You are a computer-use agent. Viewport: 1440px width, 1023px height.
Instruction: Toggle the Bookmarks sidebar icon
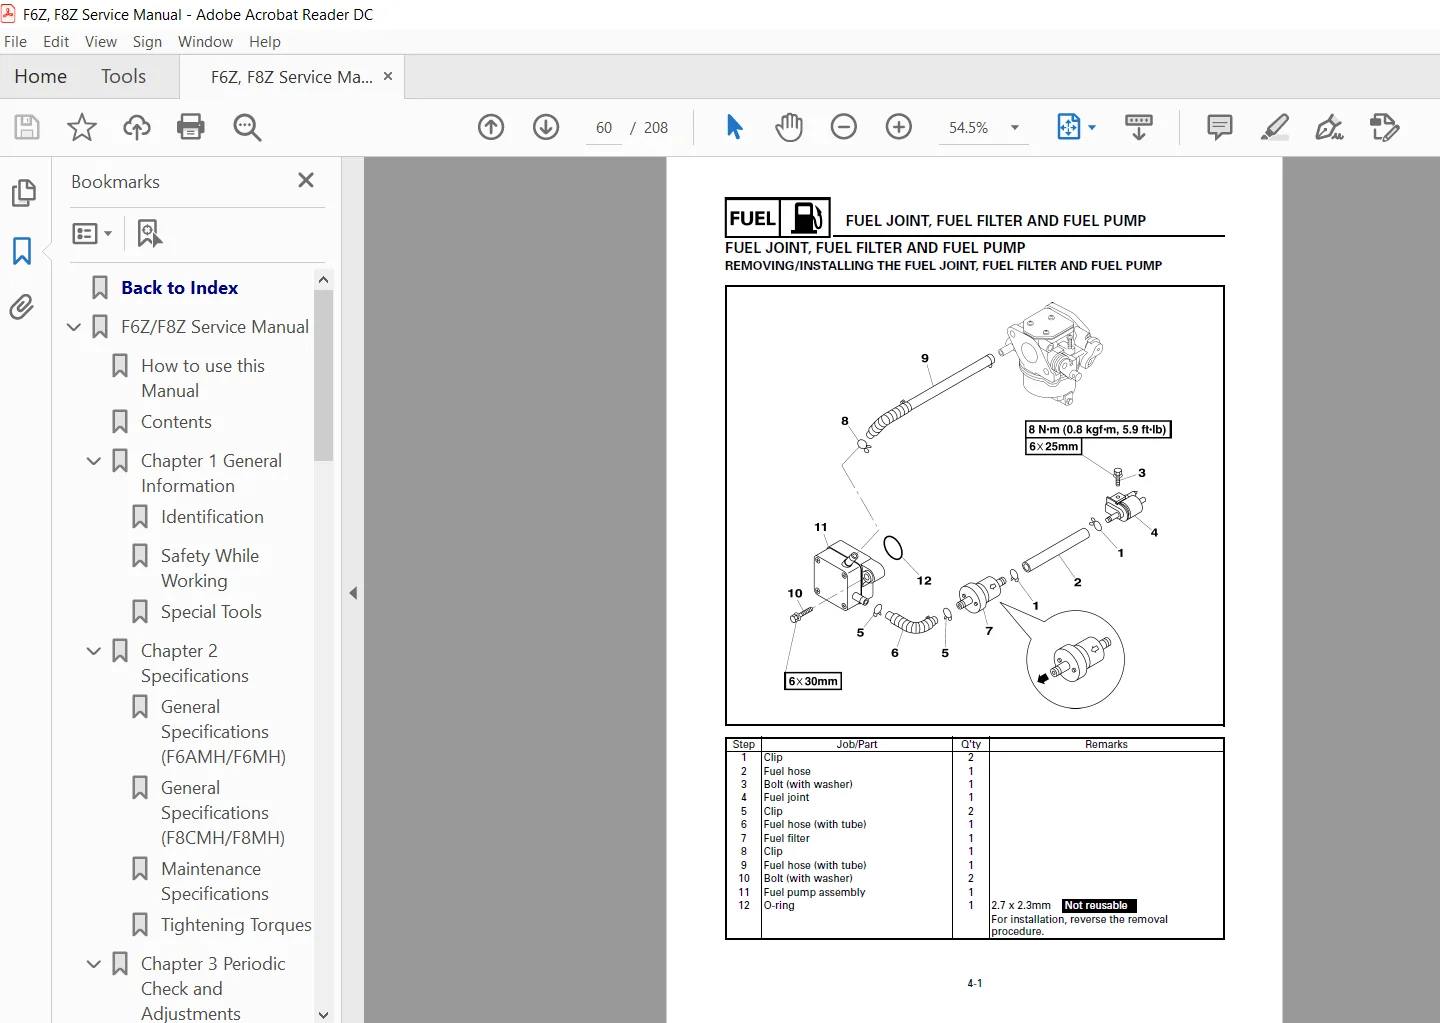[x=22, y=251]
